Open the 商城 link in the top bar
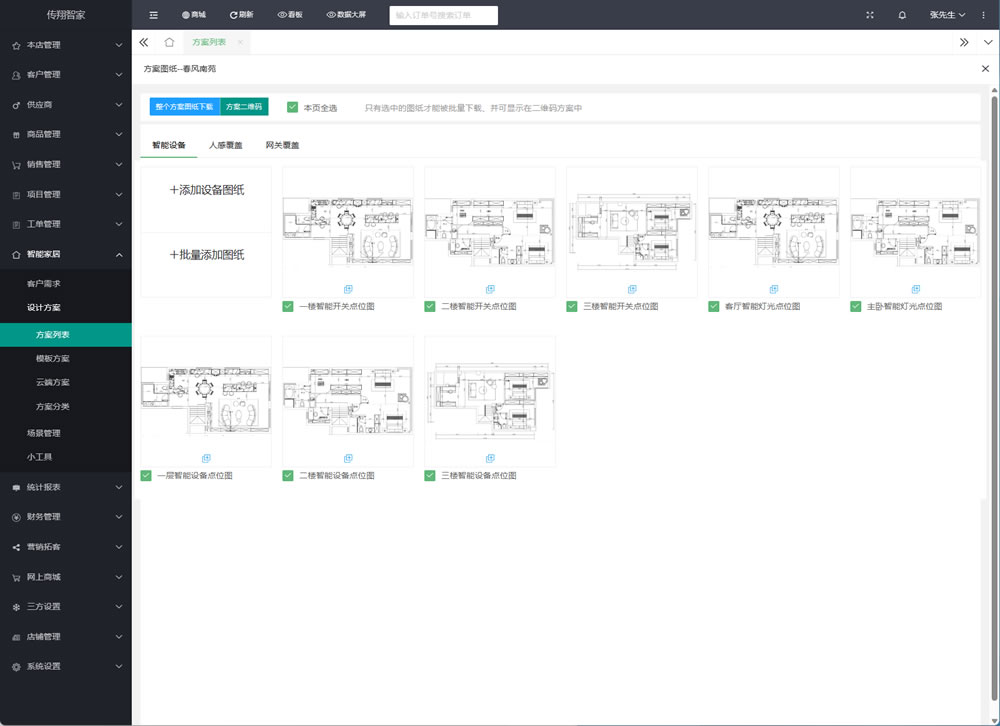Screen dimensions: 1000x726 click(194, 15)
